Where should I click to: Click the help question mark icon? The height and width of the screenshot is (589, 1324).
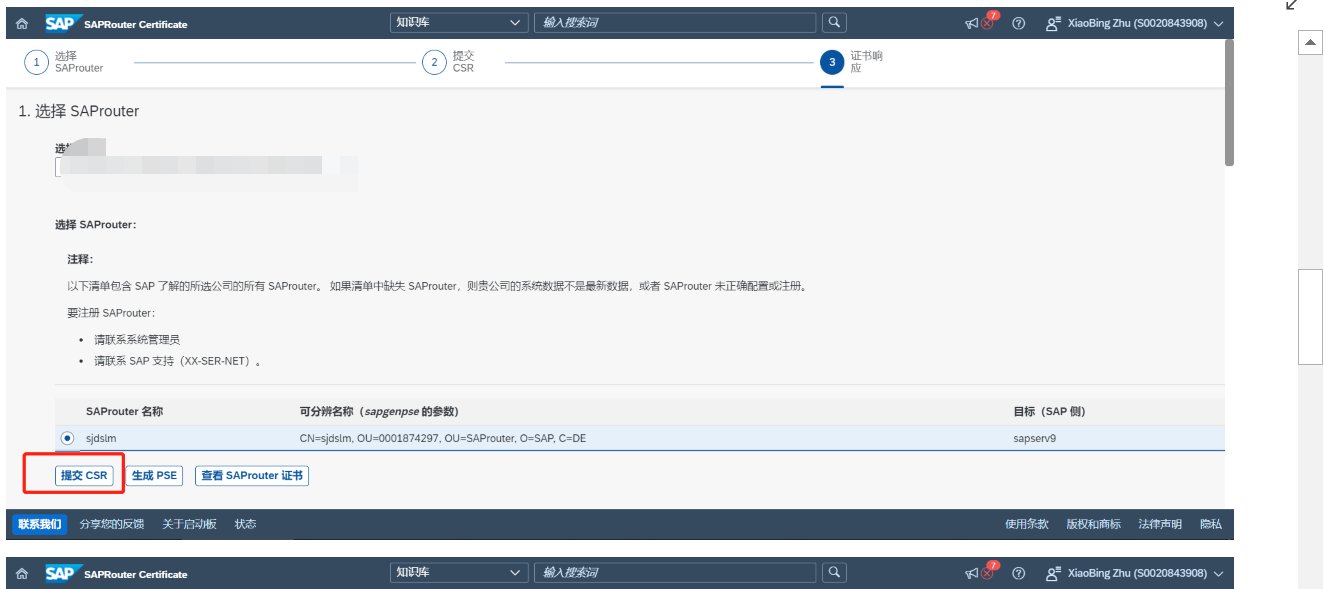[1018, 22]
